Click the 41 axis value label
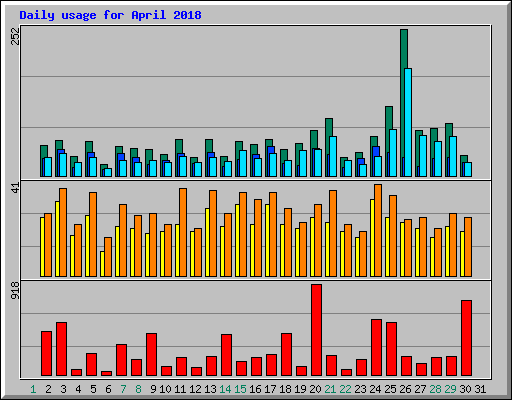 [15, 188]
